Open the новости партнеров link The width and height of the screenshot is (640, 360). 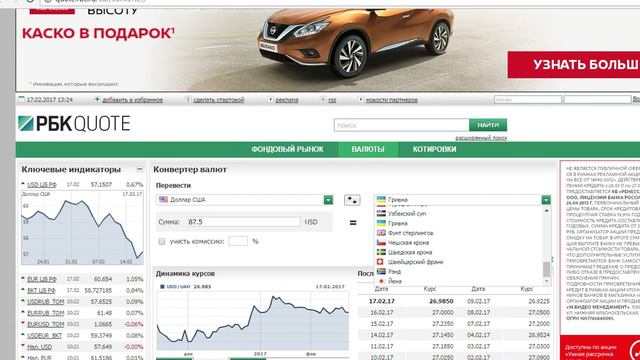tap(391, 100)
